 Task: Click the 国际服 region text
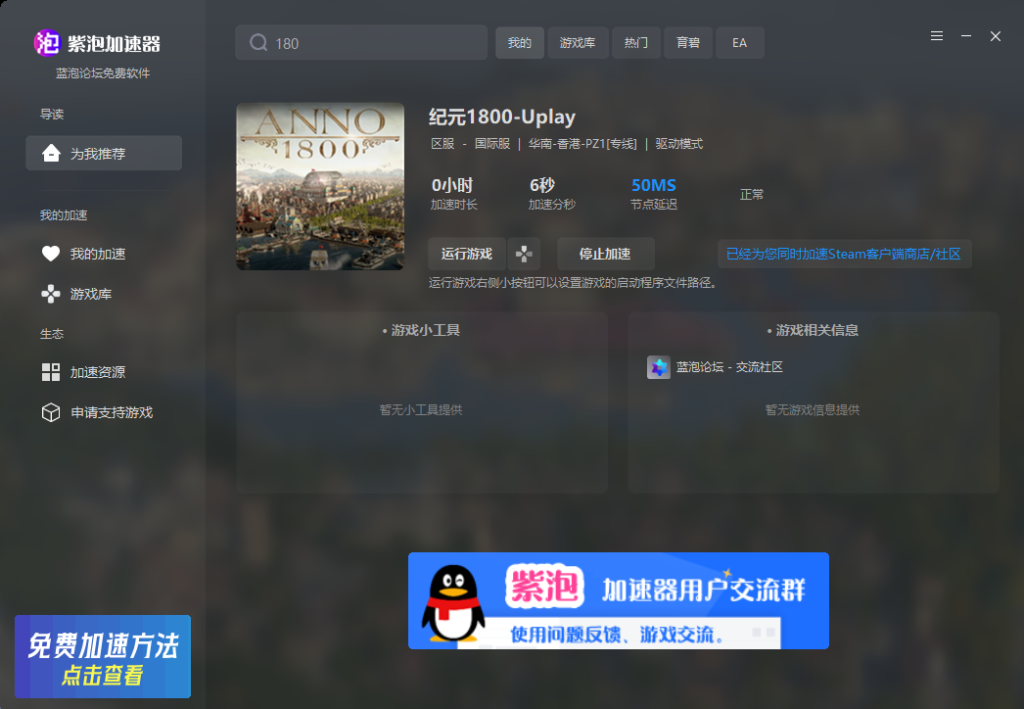pos(492,144)
